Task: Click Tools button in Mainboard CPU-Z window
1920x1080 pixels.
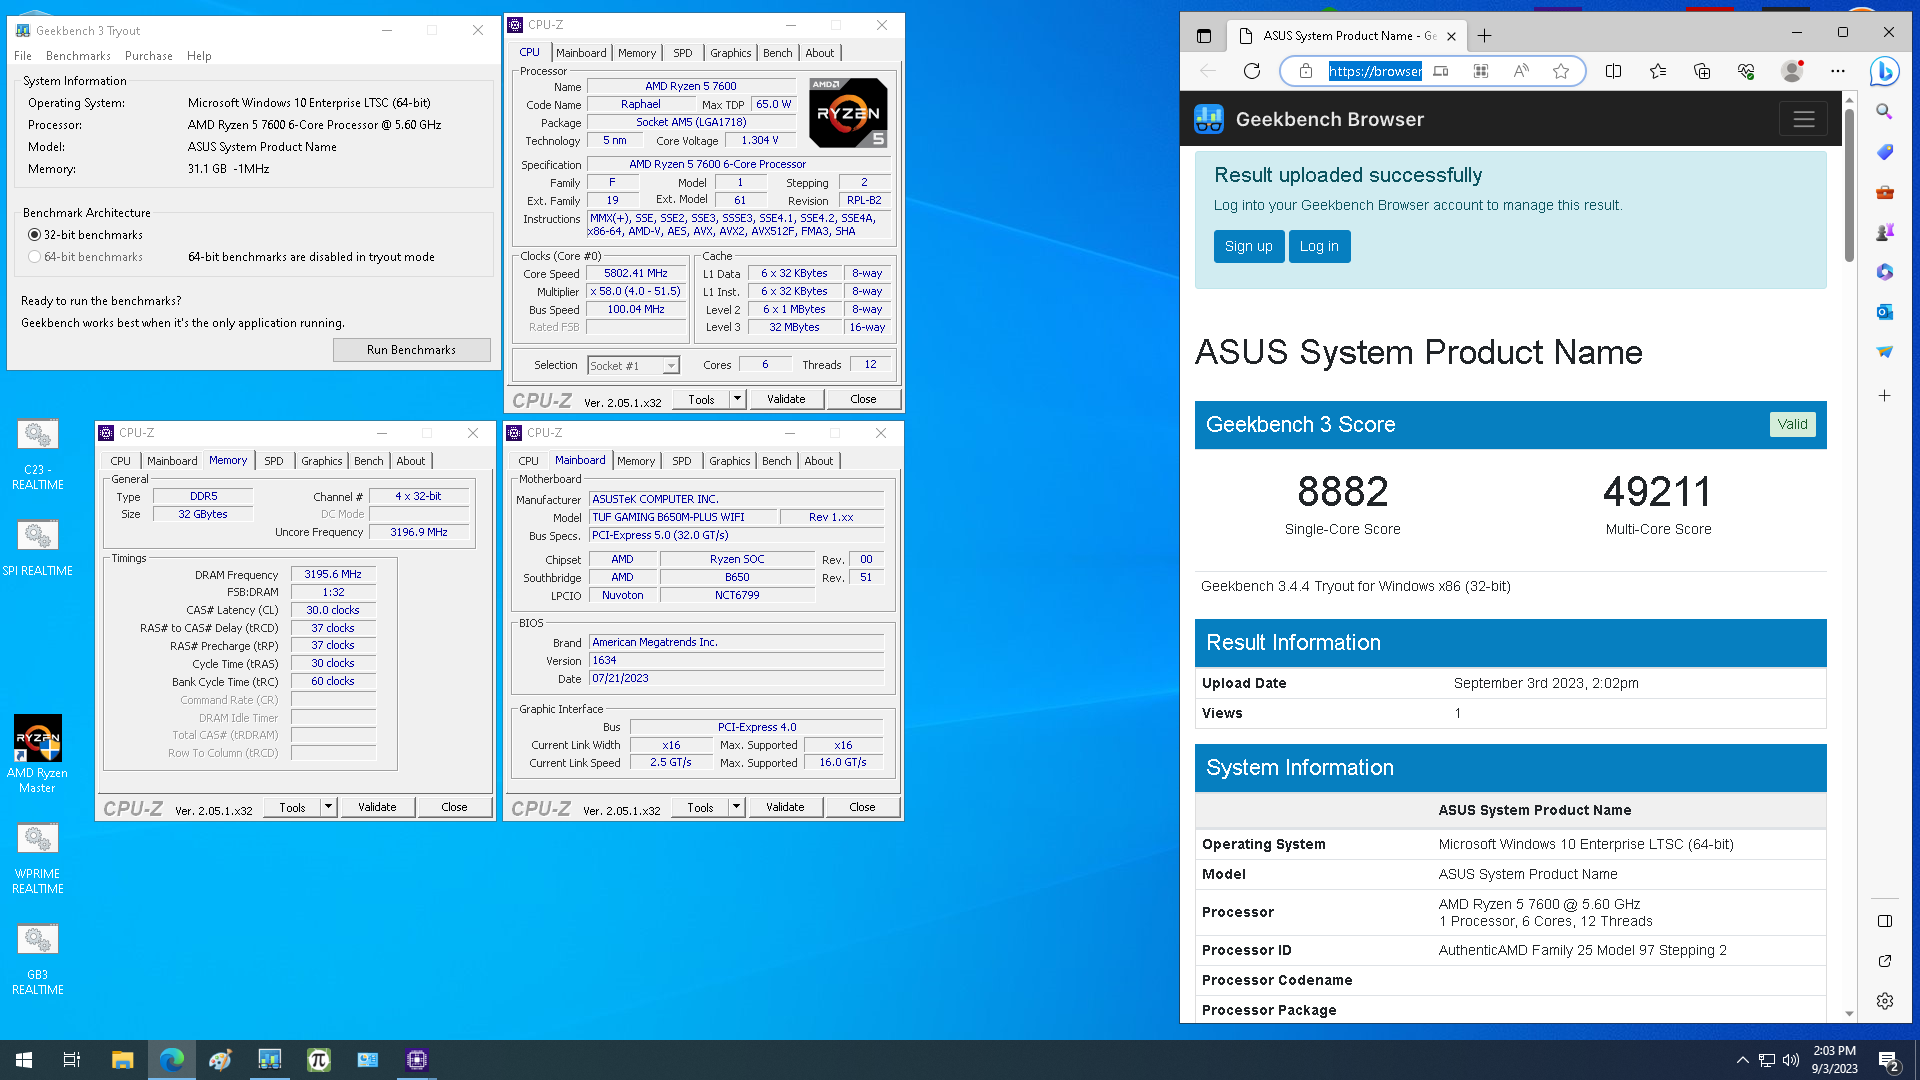Action: click(700, 807)
